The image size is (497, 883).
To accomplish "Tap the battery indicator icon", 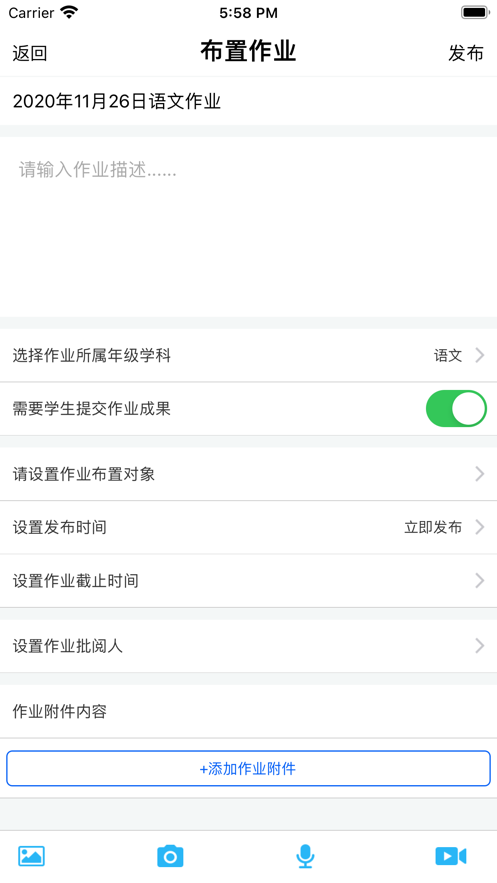I will pyautogui.click(x=474, y=12).
